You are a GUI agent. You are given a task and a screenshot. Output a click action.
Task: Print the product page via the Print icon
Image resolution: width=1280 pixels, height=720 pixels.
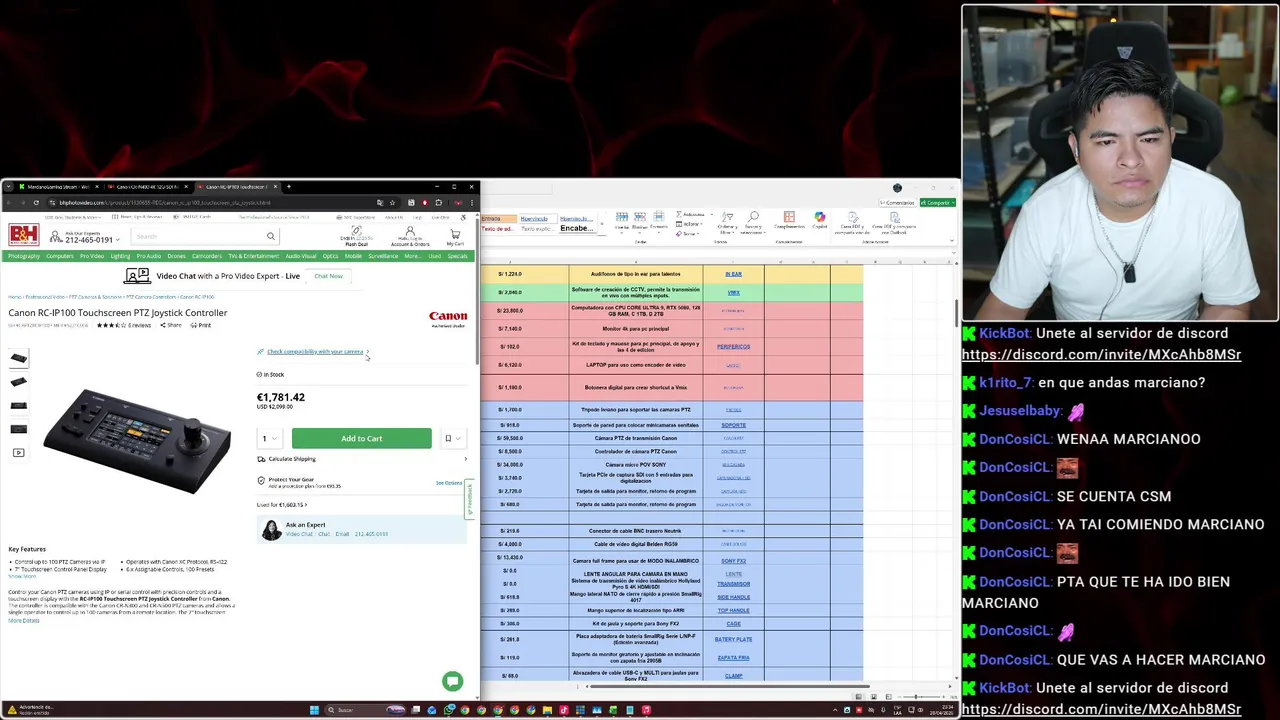(202, 325)
